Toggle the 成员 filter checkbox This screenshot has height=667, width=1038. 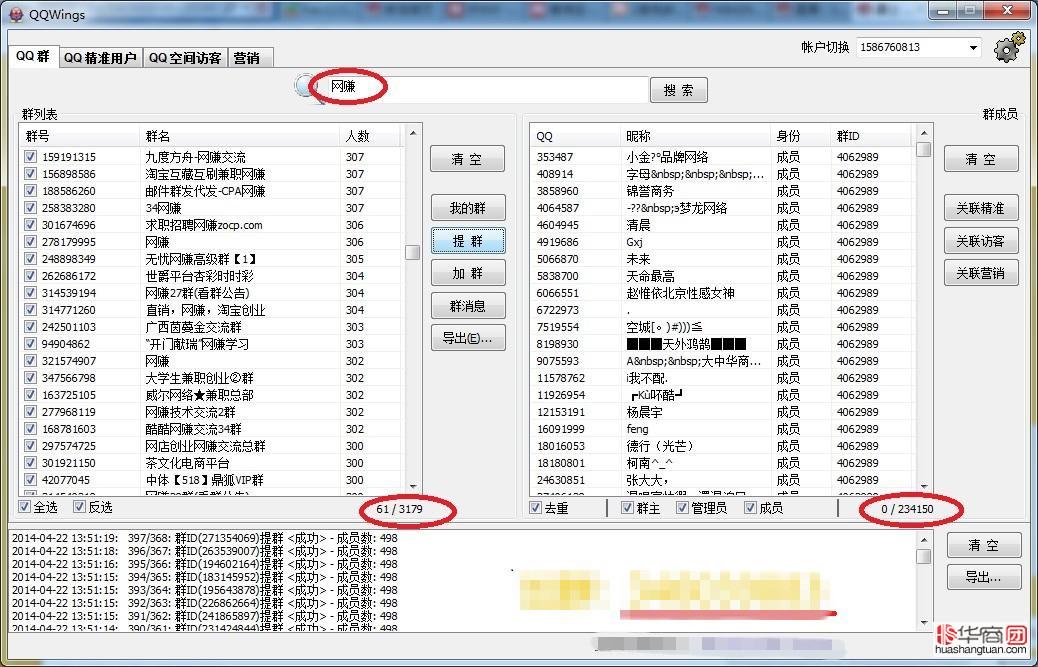[750, 508]
